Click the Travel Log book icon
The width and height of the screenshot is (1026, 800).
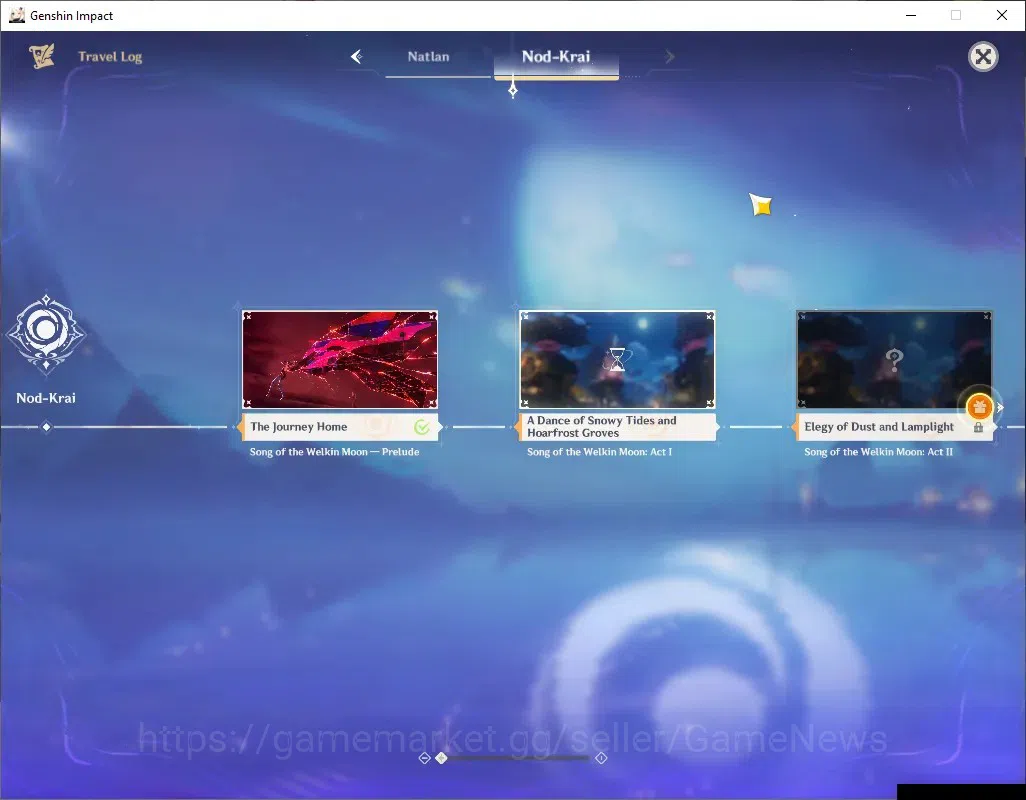point(42,56)
